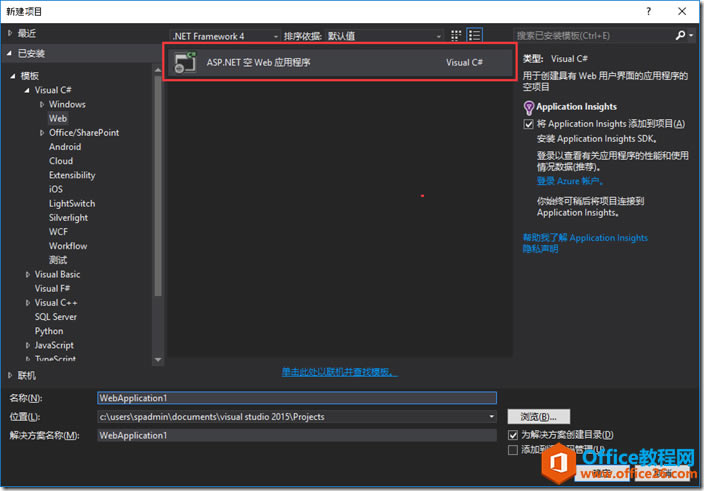Click the project name input field
Image resolution: width=704 pixels, height=491 pixels.
(x=297, y=398)
